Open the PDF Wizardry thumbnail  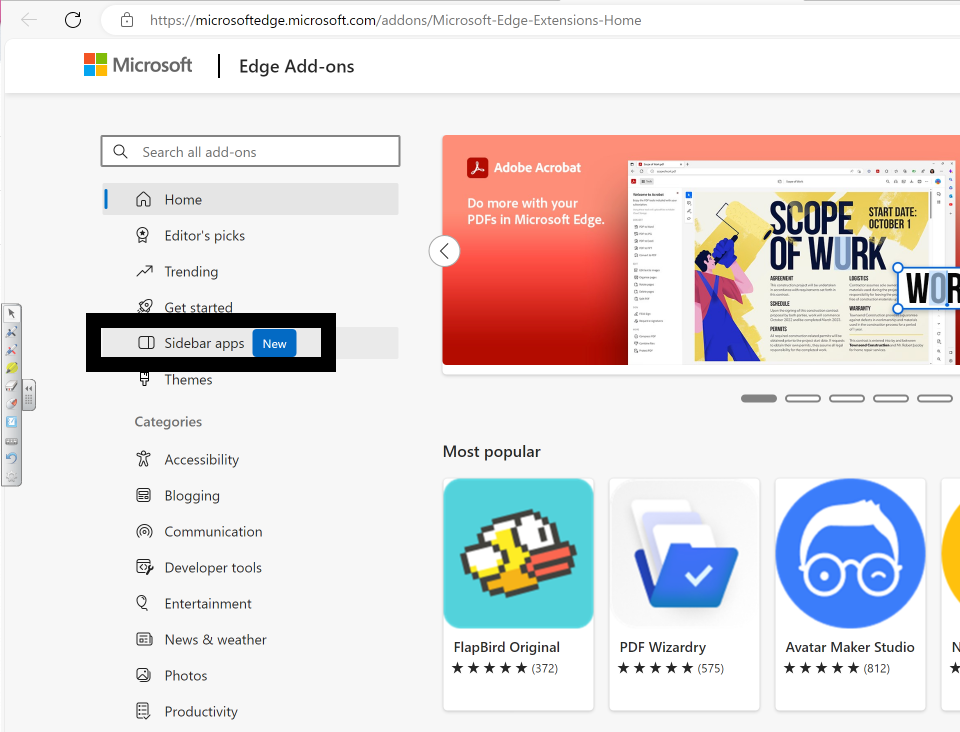click(x=684, y=553)
